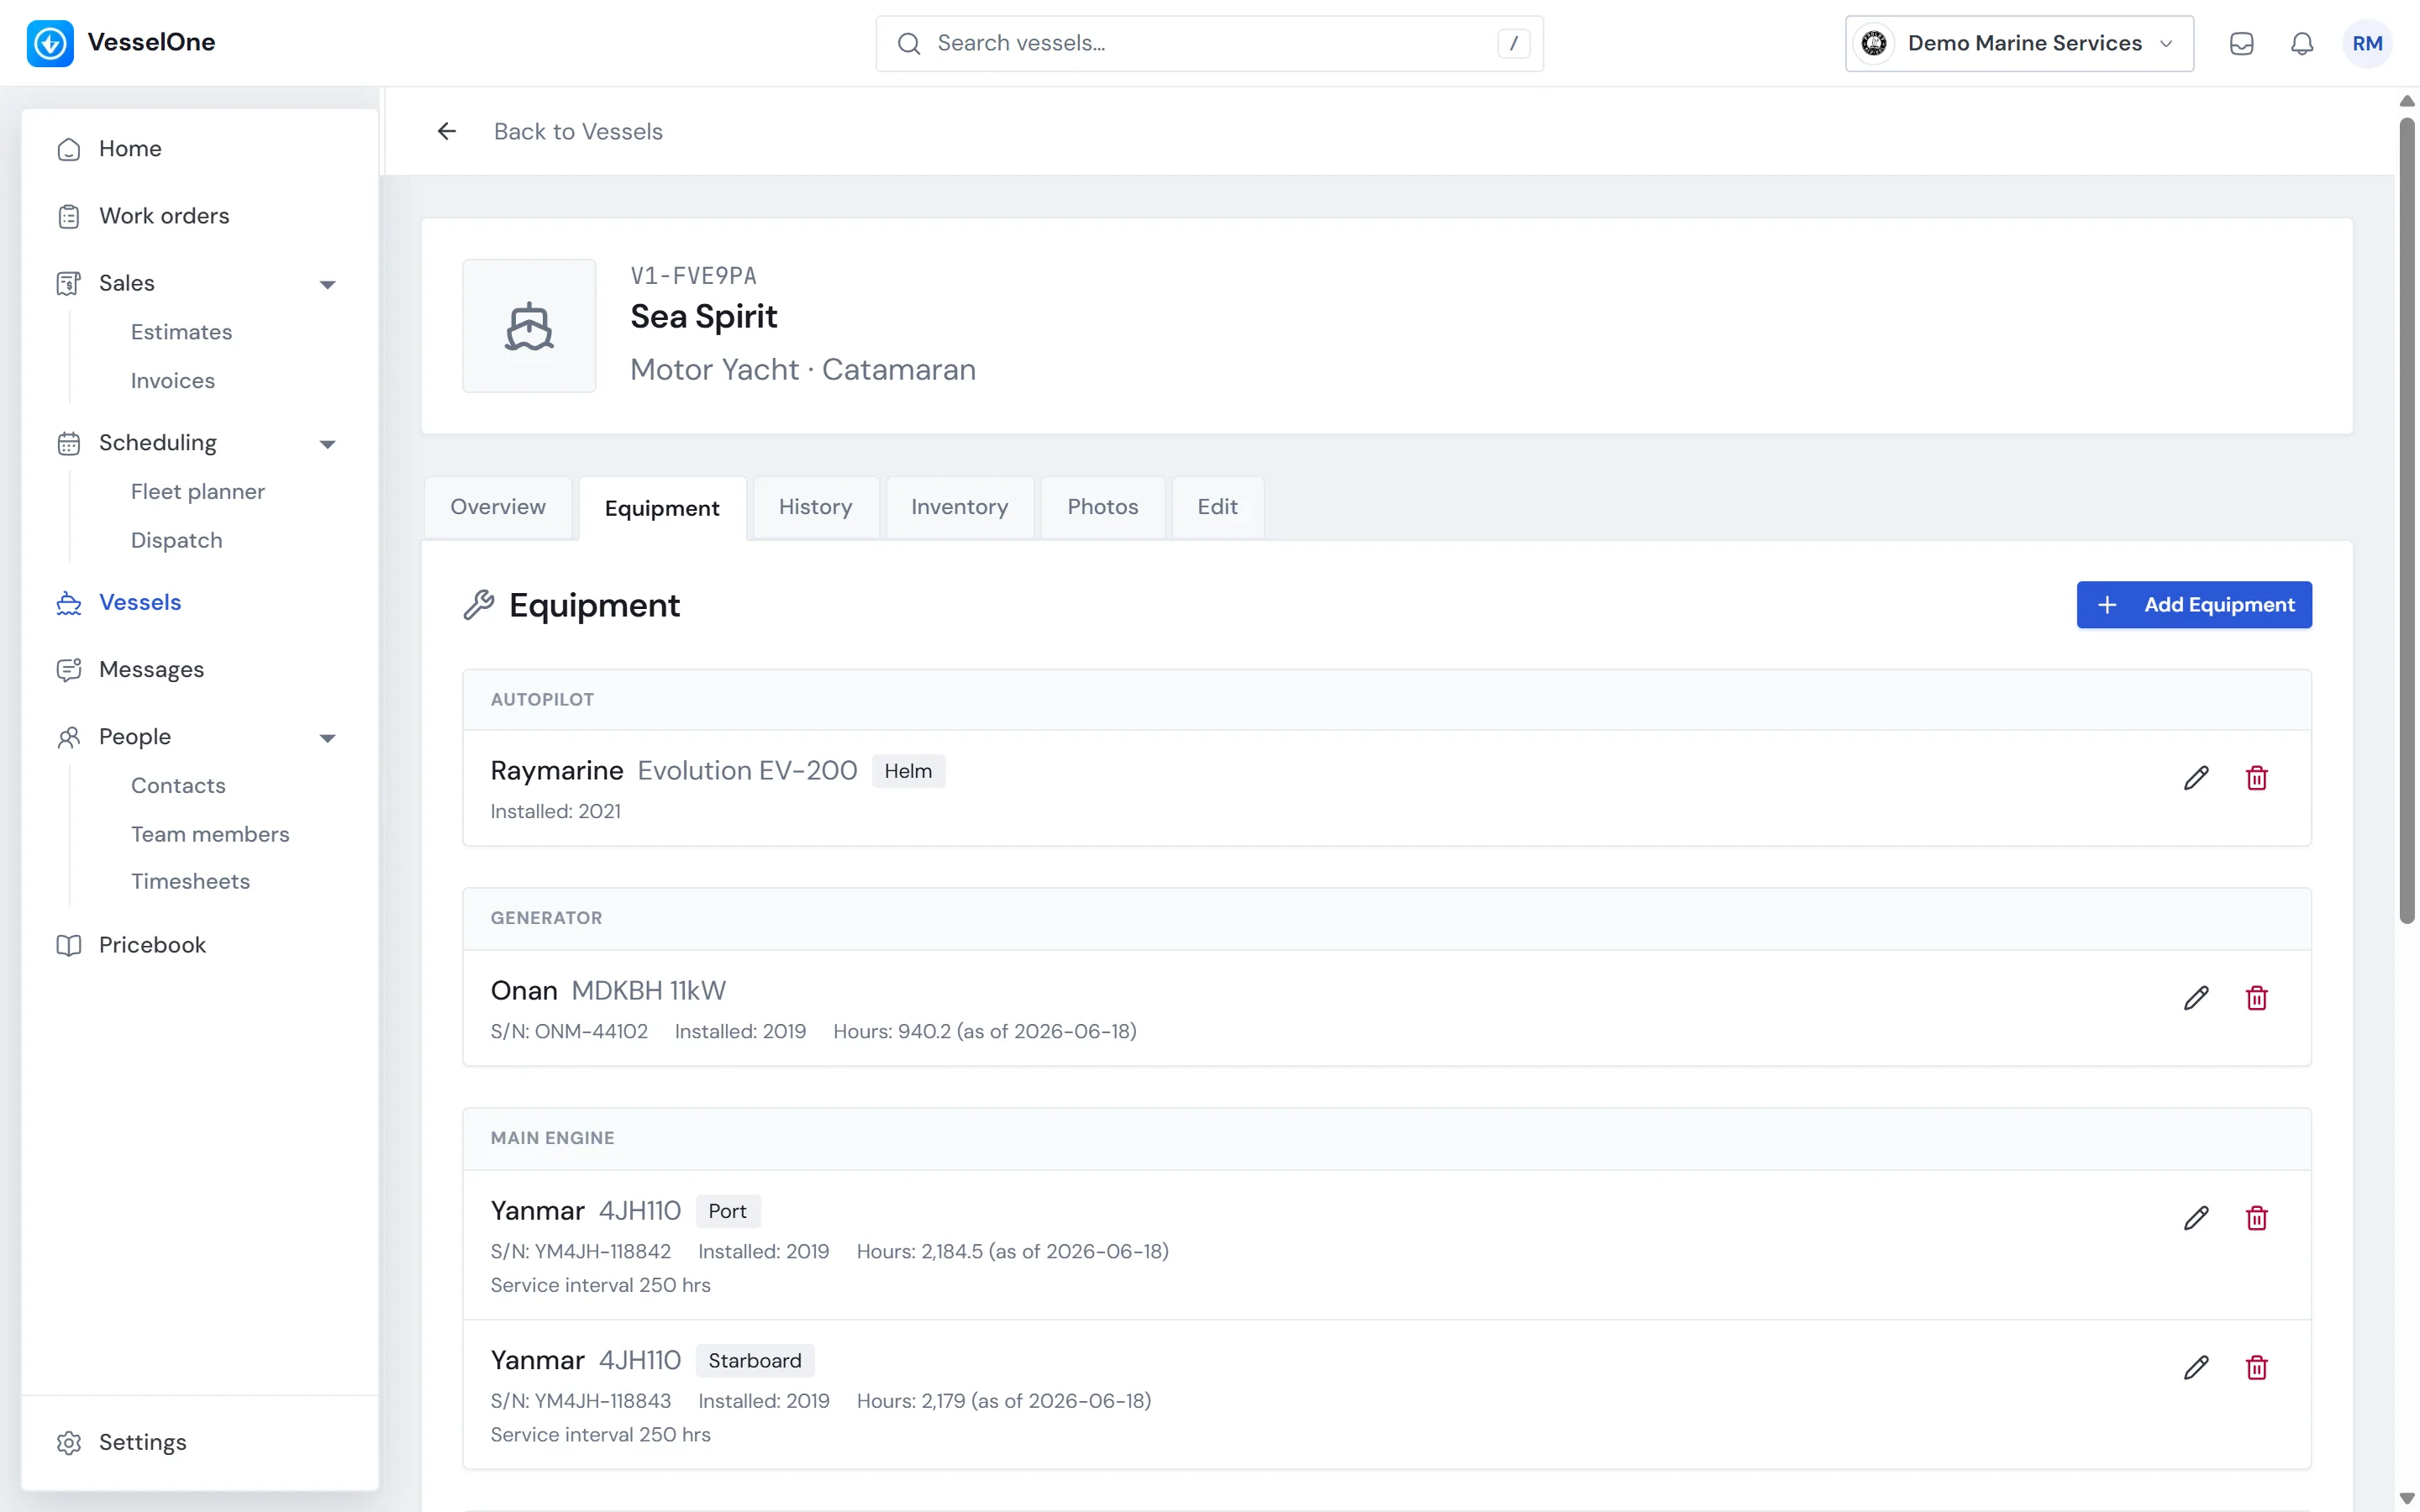Open the Photos tab
This screenshot has width=2420, height=1512.
coord(1103,507)
